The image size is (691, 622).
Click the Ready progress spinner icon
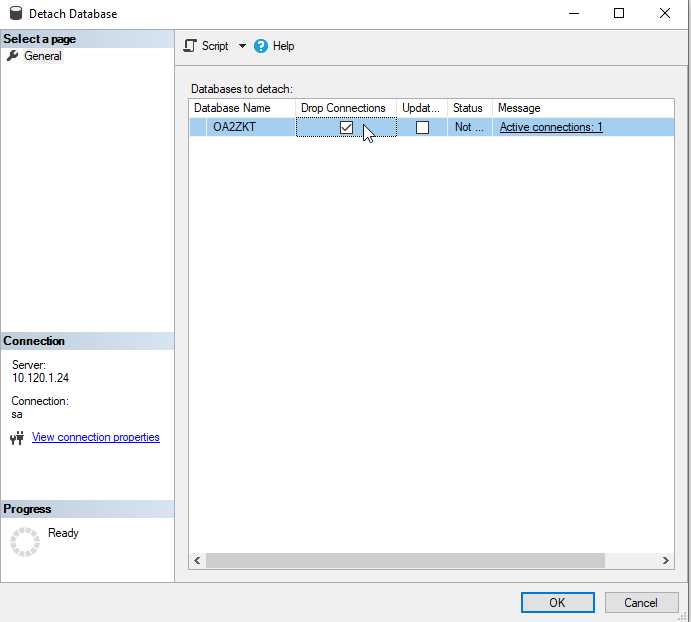tap(25, 542)
